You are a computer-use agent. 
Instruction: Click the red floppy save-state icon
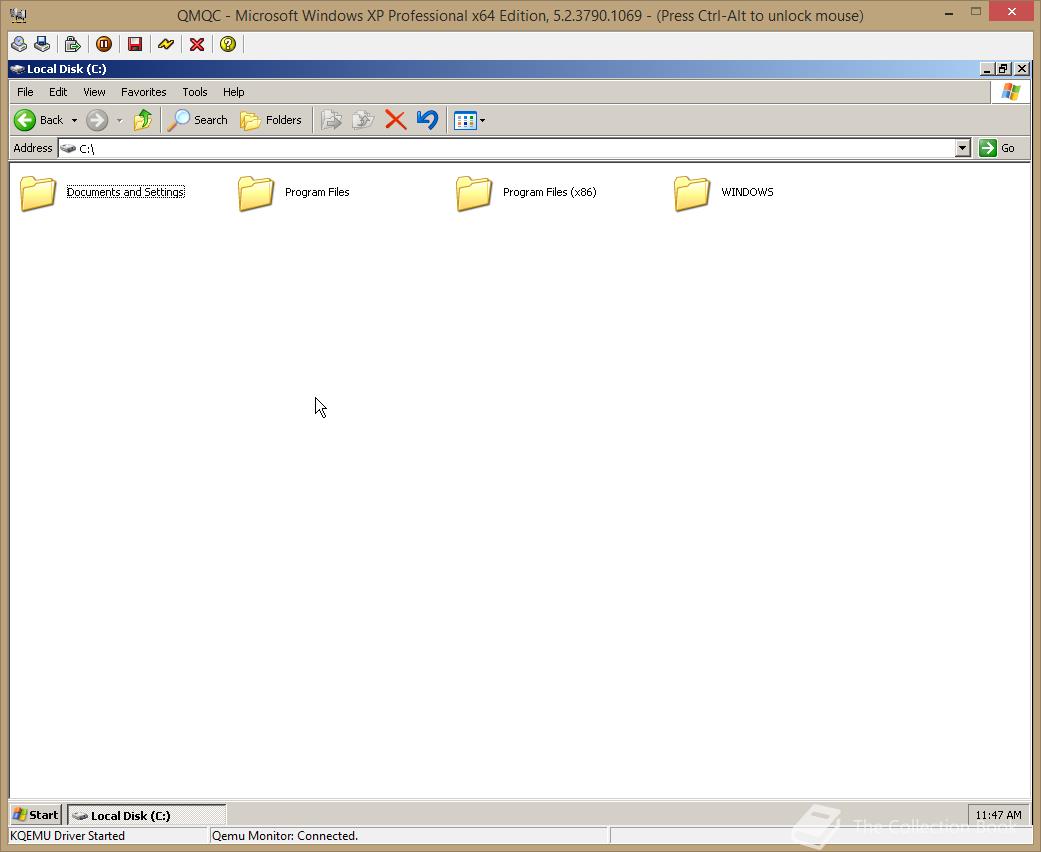tap(135, 44)
